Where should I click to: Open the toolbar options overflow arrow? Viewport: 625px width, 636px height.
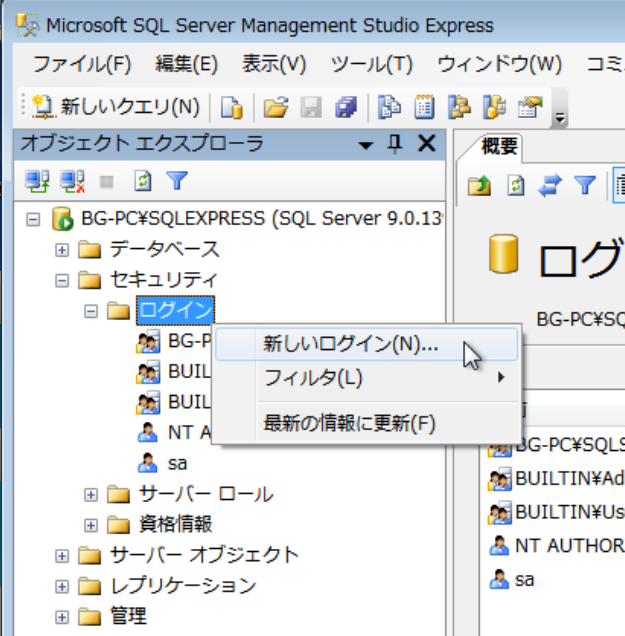click(x=560, y=118)
